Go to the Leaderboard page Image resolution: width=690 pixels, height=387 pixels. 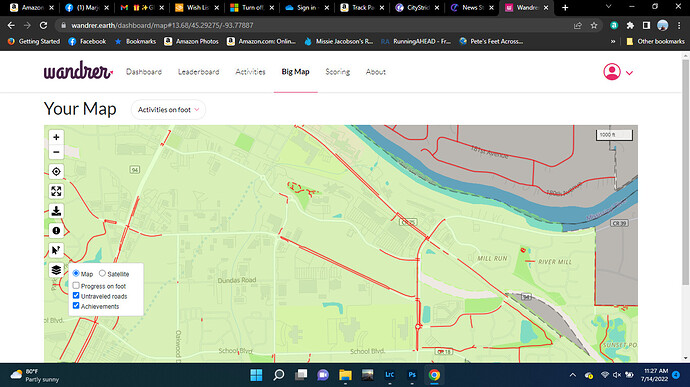[198, 72]
